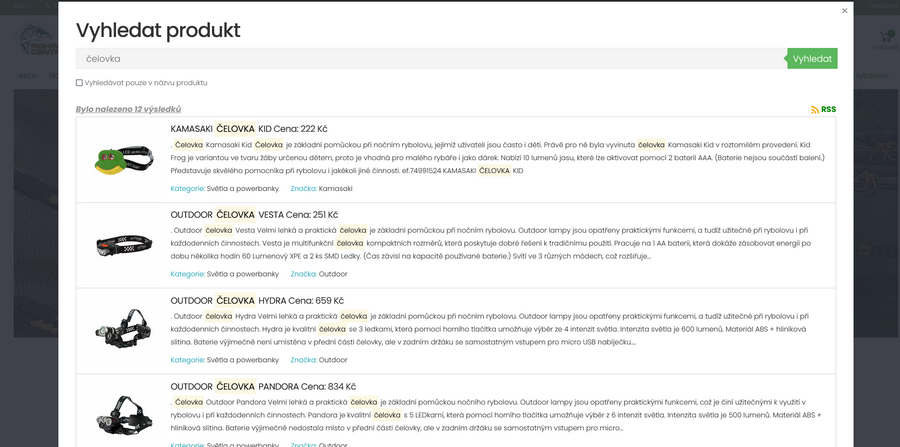Click the RSS text link
Viewport: 900px width, 447px height.
(828, 109)
